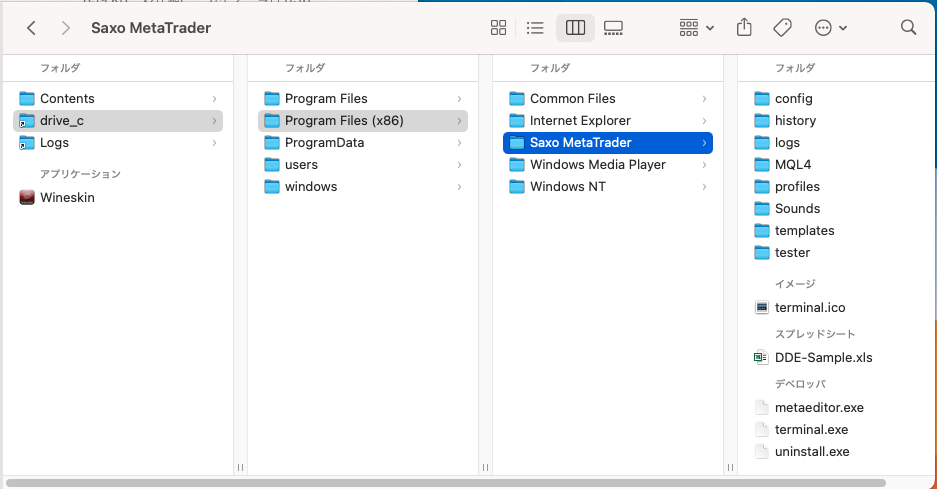This screenshot has height=489, width=937.
Task: Click the Finder search magnifier
Action: click(x=908, y=27)
